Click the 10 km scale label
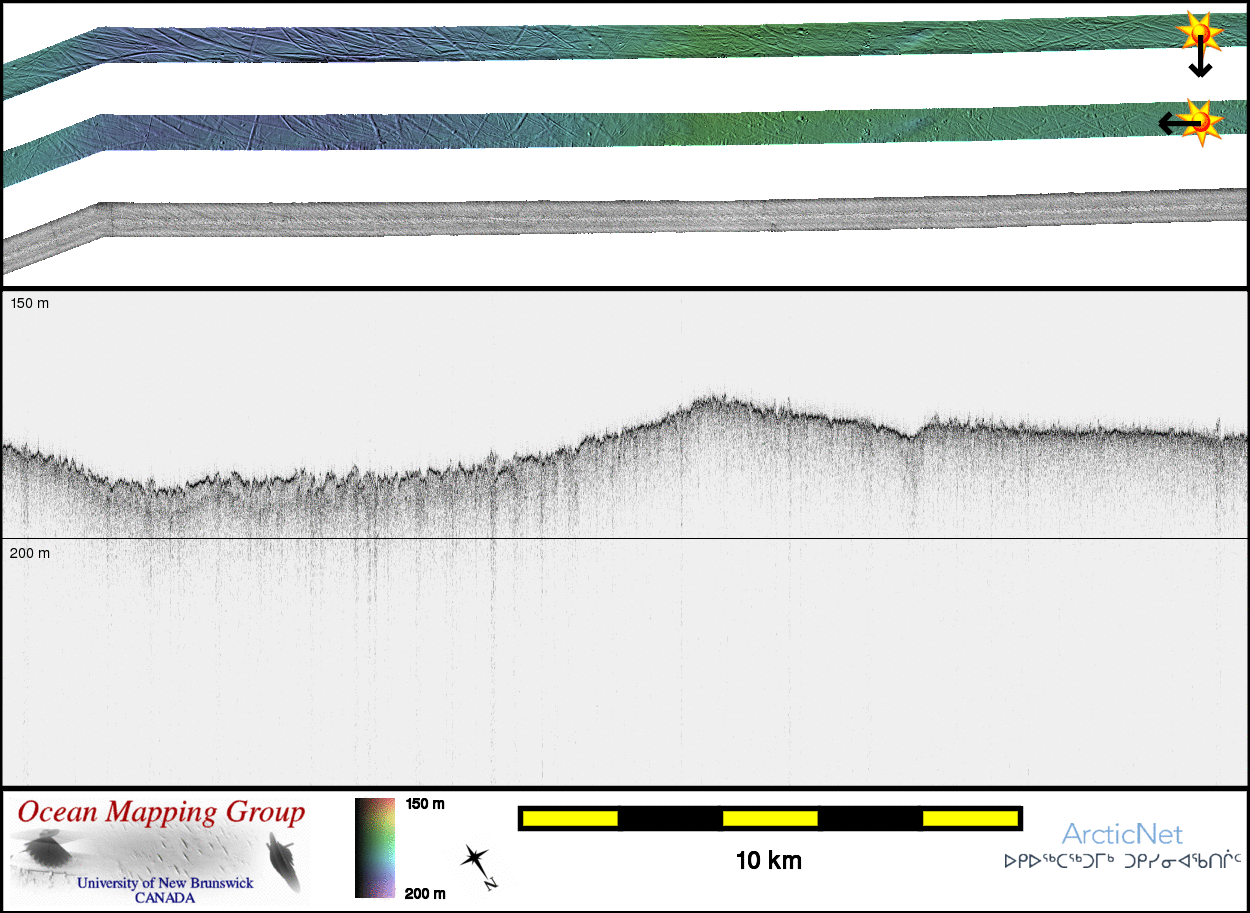Image resolution: width=1250 pixels, height=913 pixels. click(x=768, y=860)
